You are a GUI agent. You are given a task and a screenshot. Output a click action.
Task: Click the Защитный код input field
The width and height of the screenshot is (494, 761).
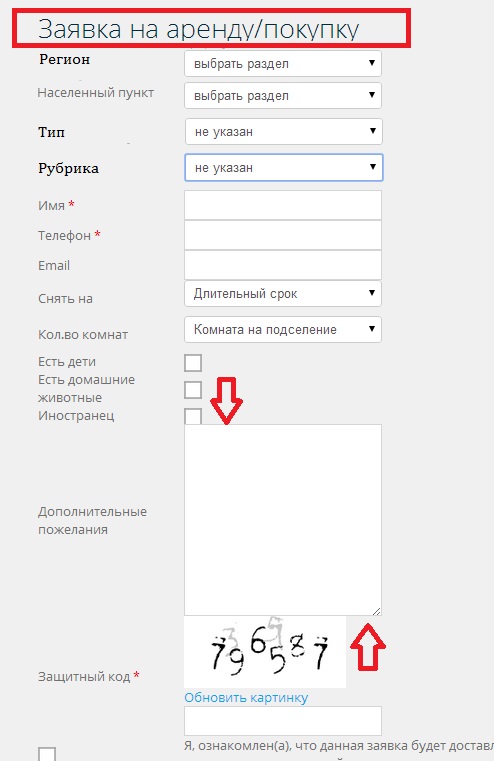tap(283, 721)
